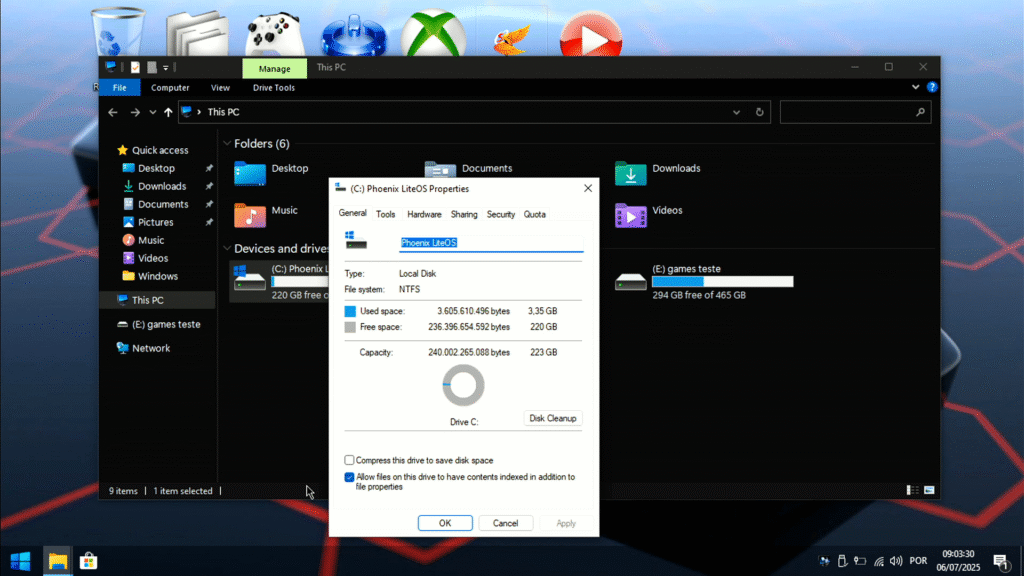Go up one level with up arrow
The height and width of the screenshot is (576, 1024).
(x=168, y=112)
